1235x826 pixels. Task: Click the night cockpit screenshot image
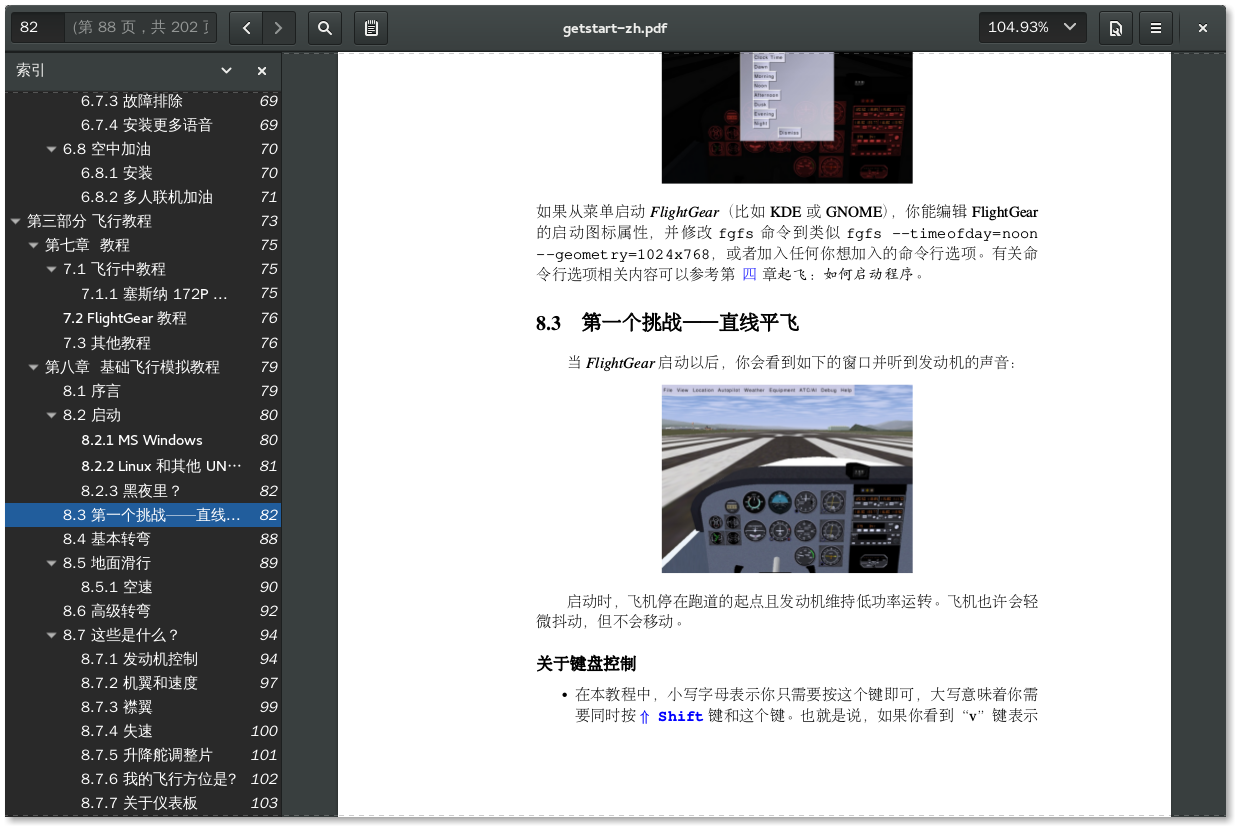[x=787, y=118]
